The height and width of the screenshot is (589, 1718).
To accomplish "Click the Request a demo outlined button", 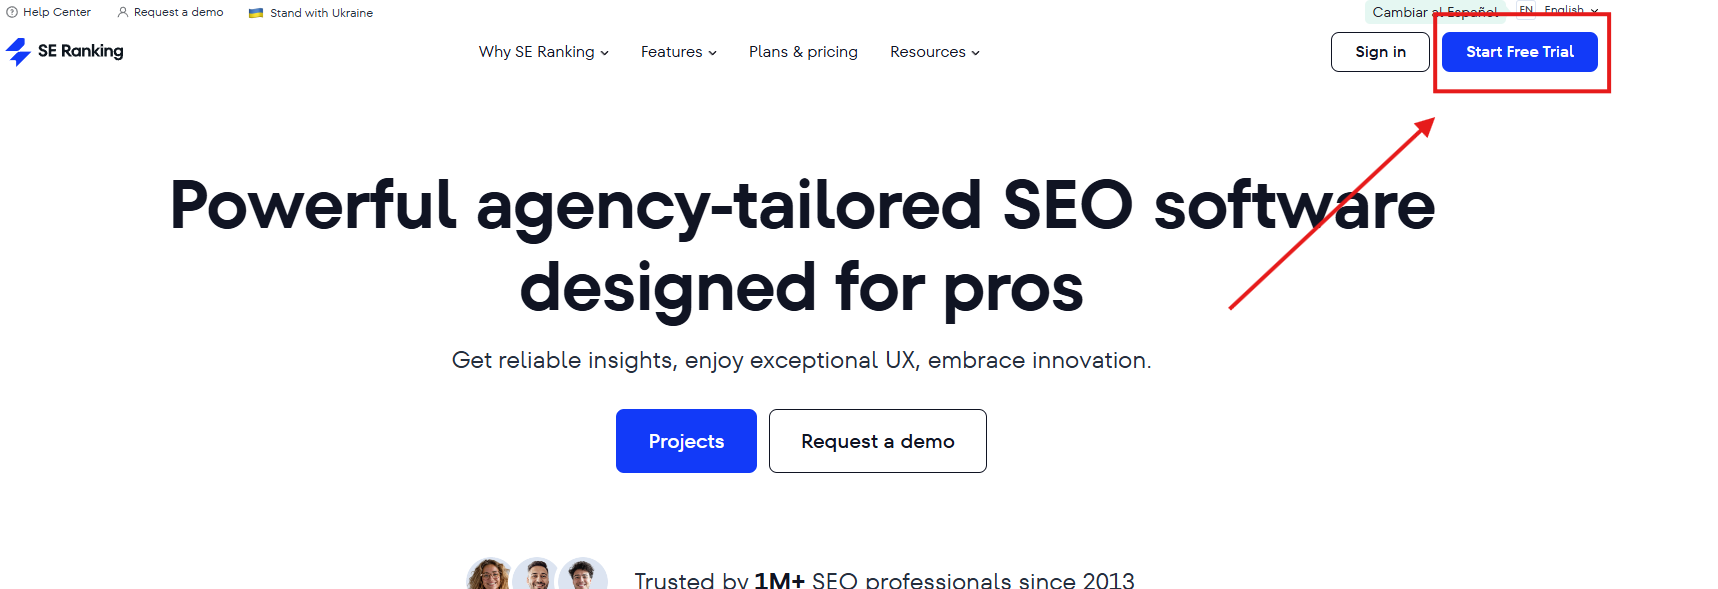I will coord(878,441).
